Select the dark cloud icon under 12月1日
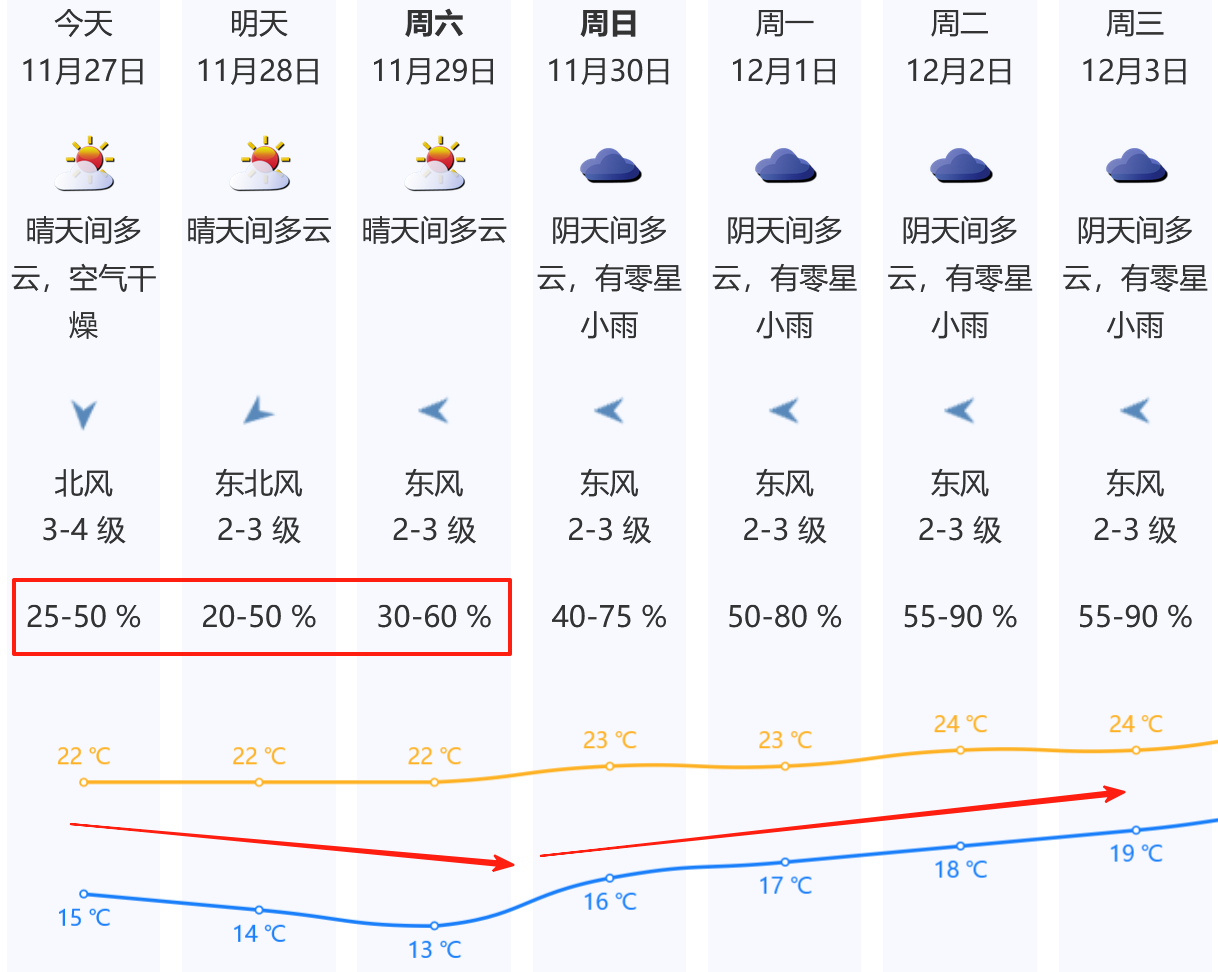 tap(785, 165)
